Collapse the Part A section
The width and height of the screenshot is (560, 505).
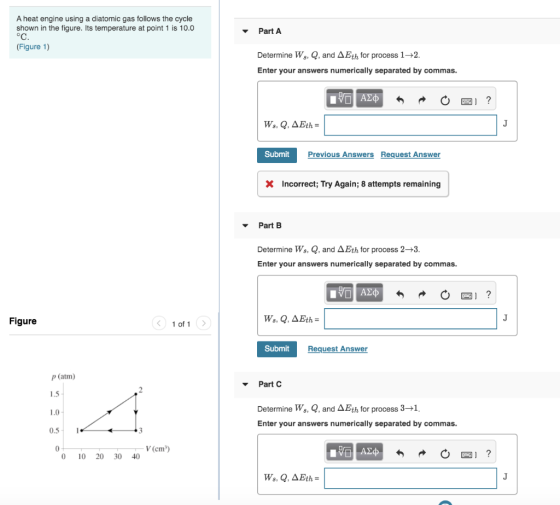(x=245, y=31)
